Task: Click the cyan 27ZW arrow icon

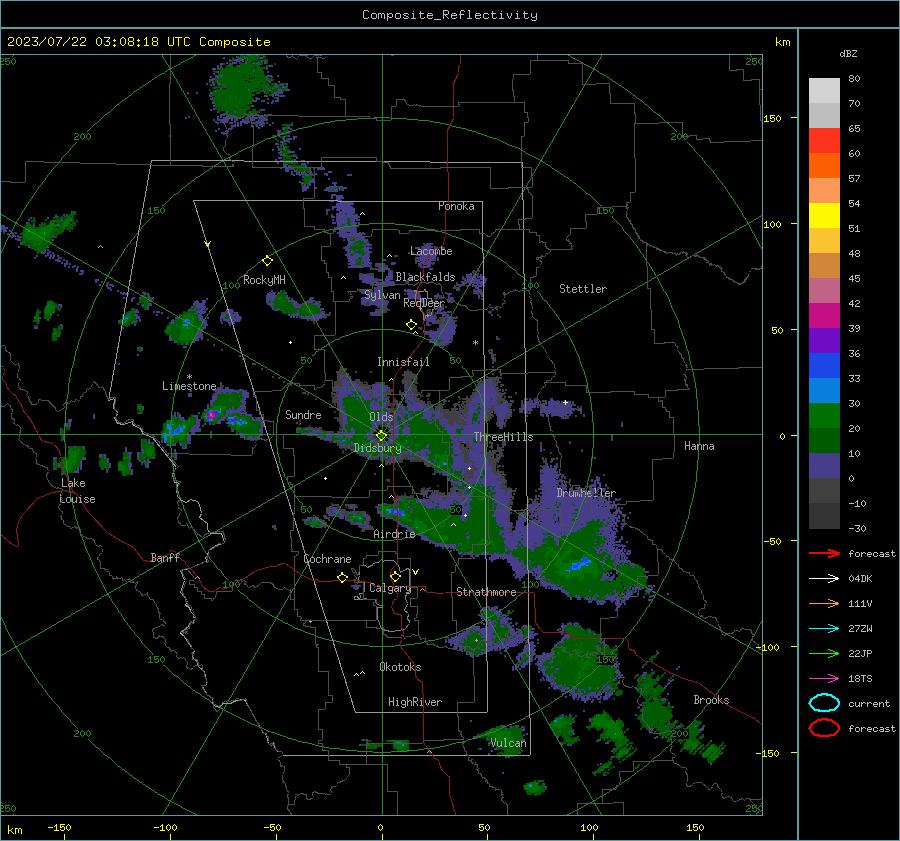Action: tap(824, 629)
